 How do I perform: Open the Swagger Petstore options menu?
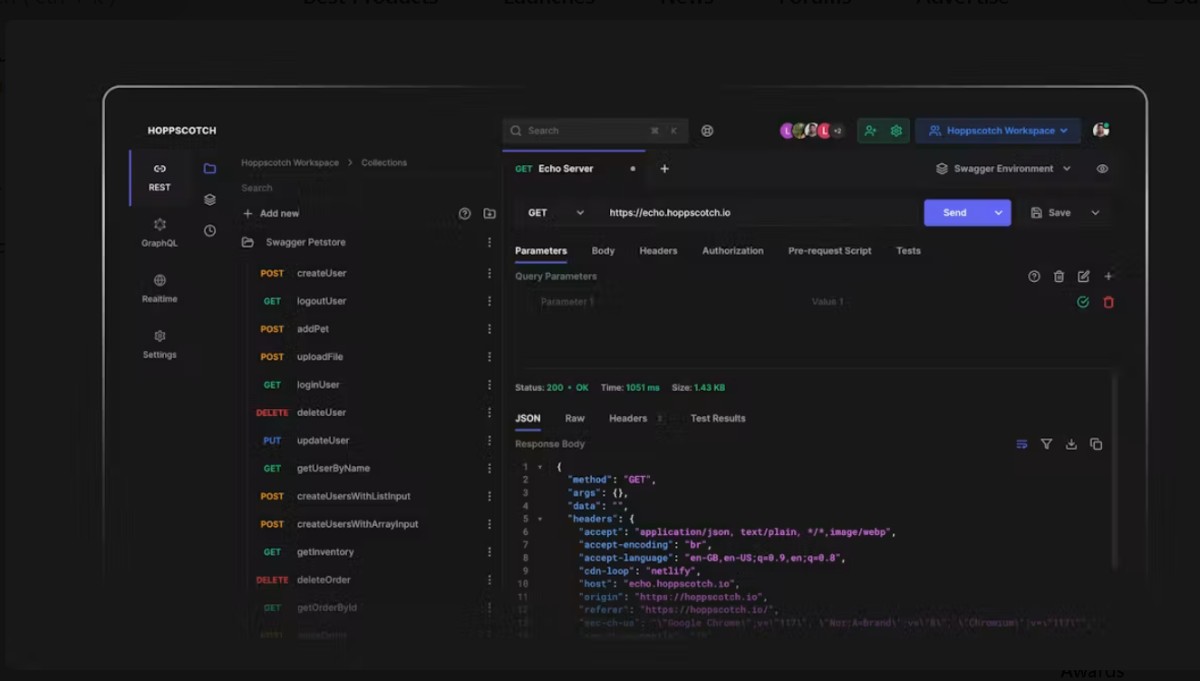(x=489, y=242)
